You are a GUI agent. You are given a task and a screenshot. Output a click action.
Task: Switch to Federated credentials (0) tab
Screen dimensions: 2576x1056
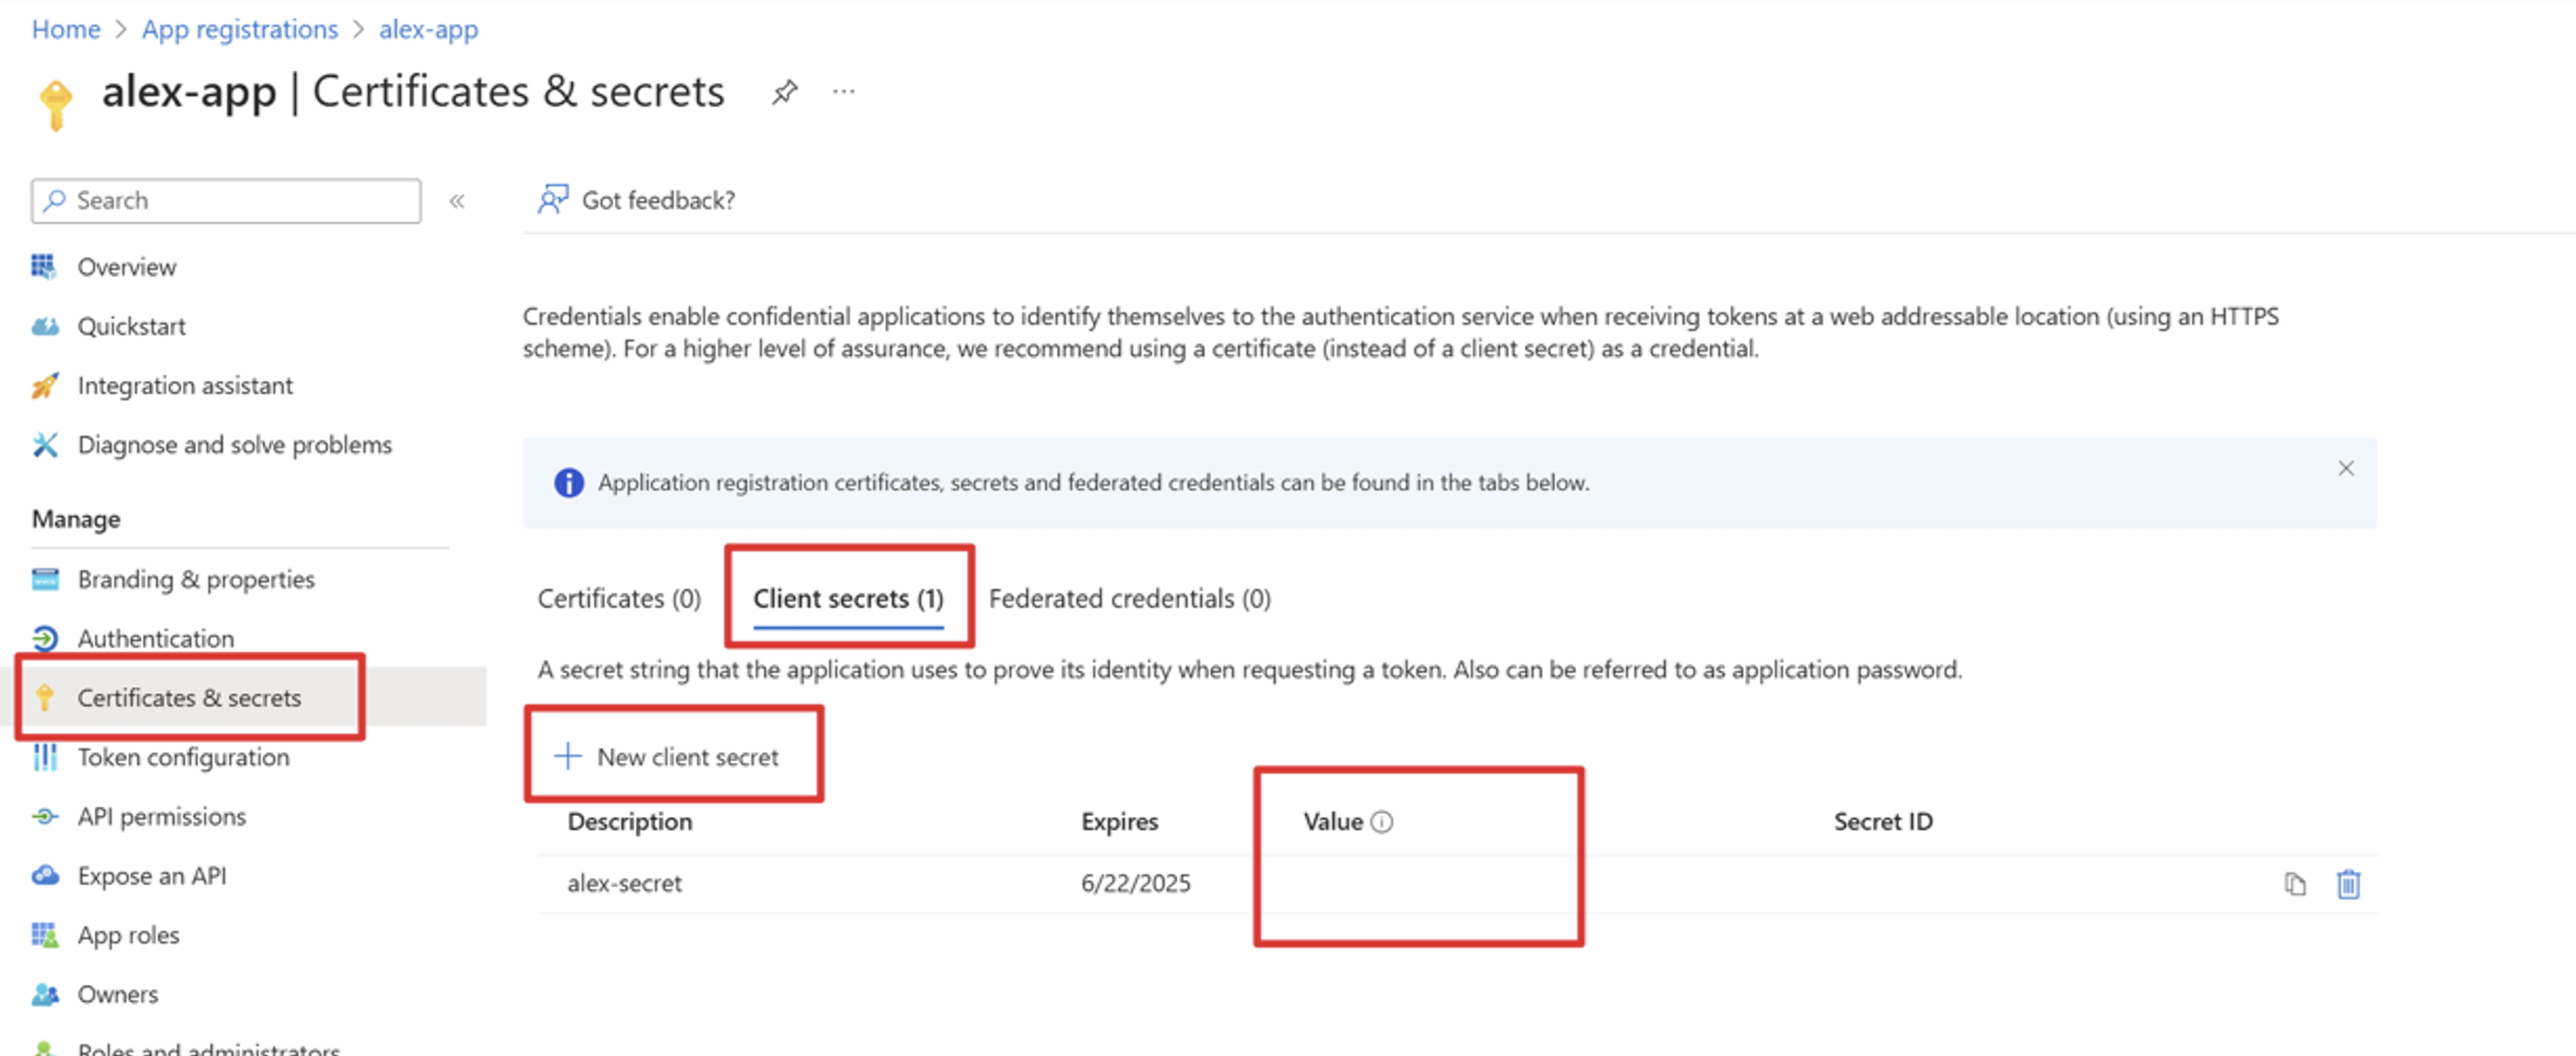tap(1130, 598)
